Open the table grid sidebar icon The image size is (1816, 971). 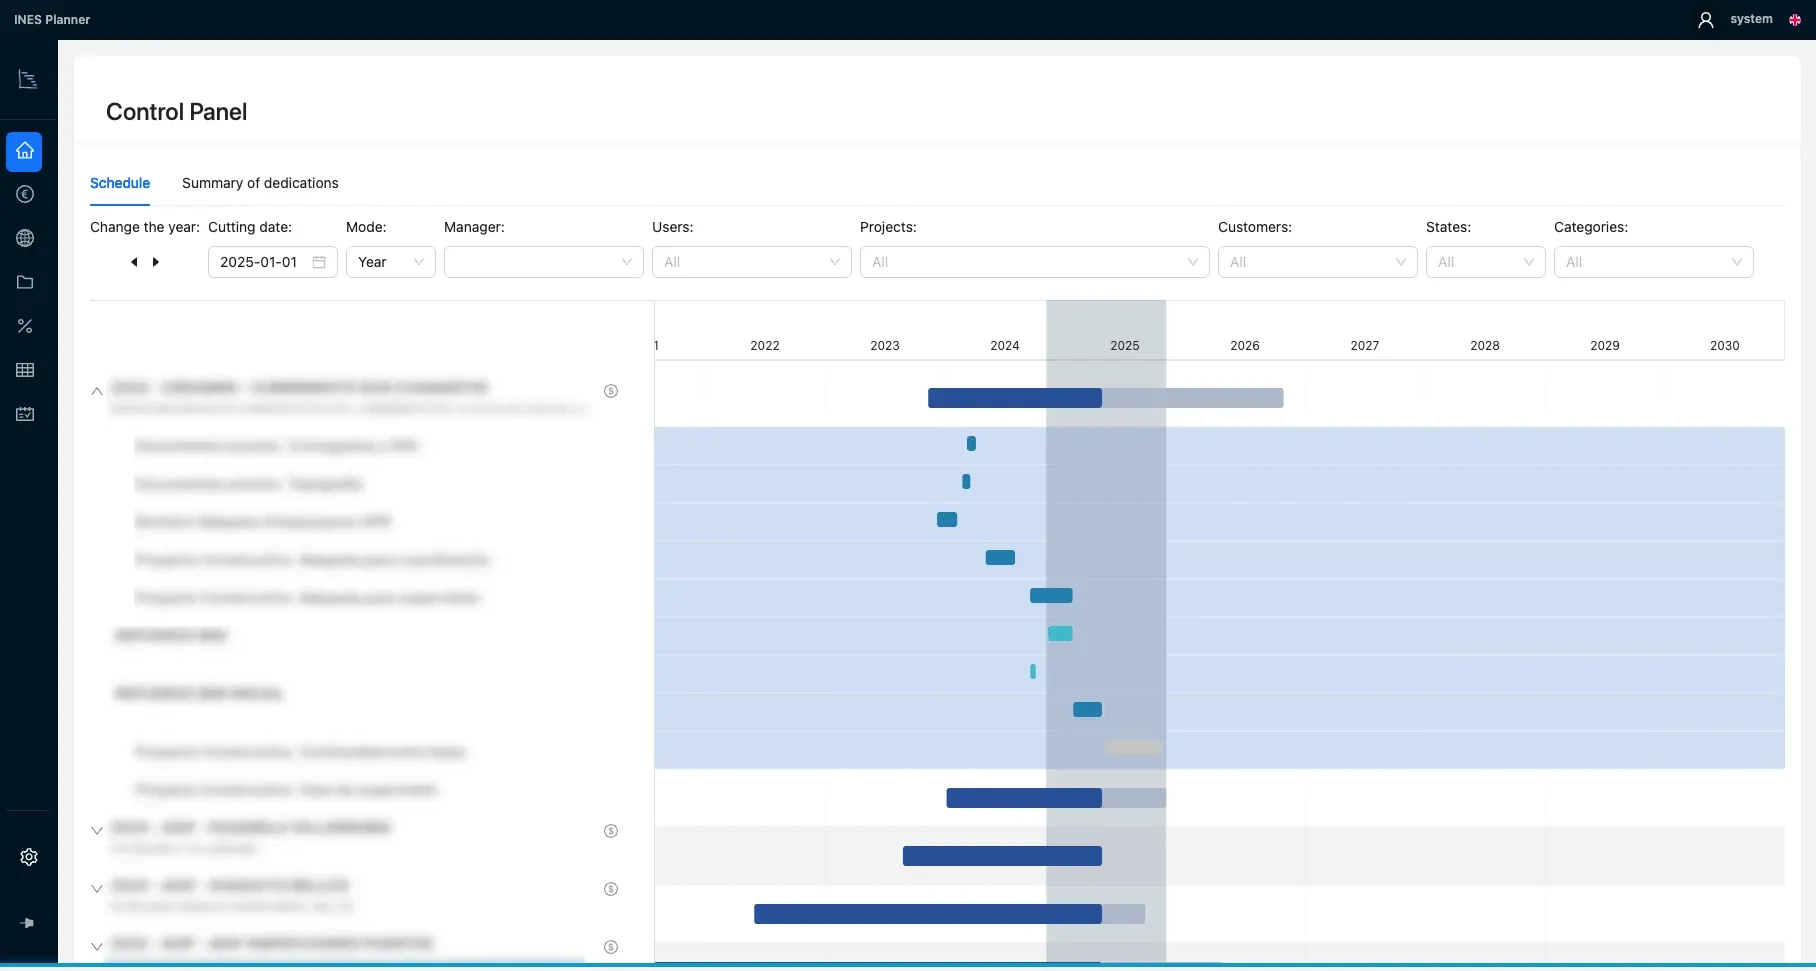(25, 370)
